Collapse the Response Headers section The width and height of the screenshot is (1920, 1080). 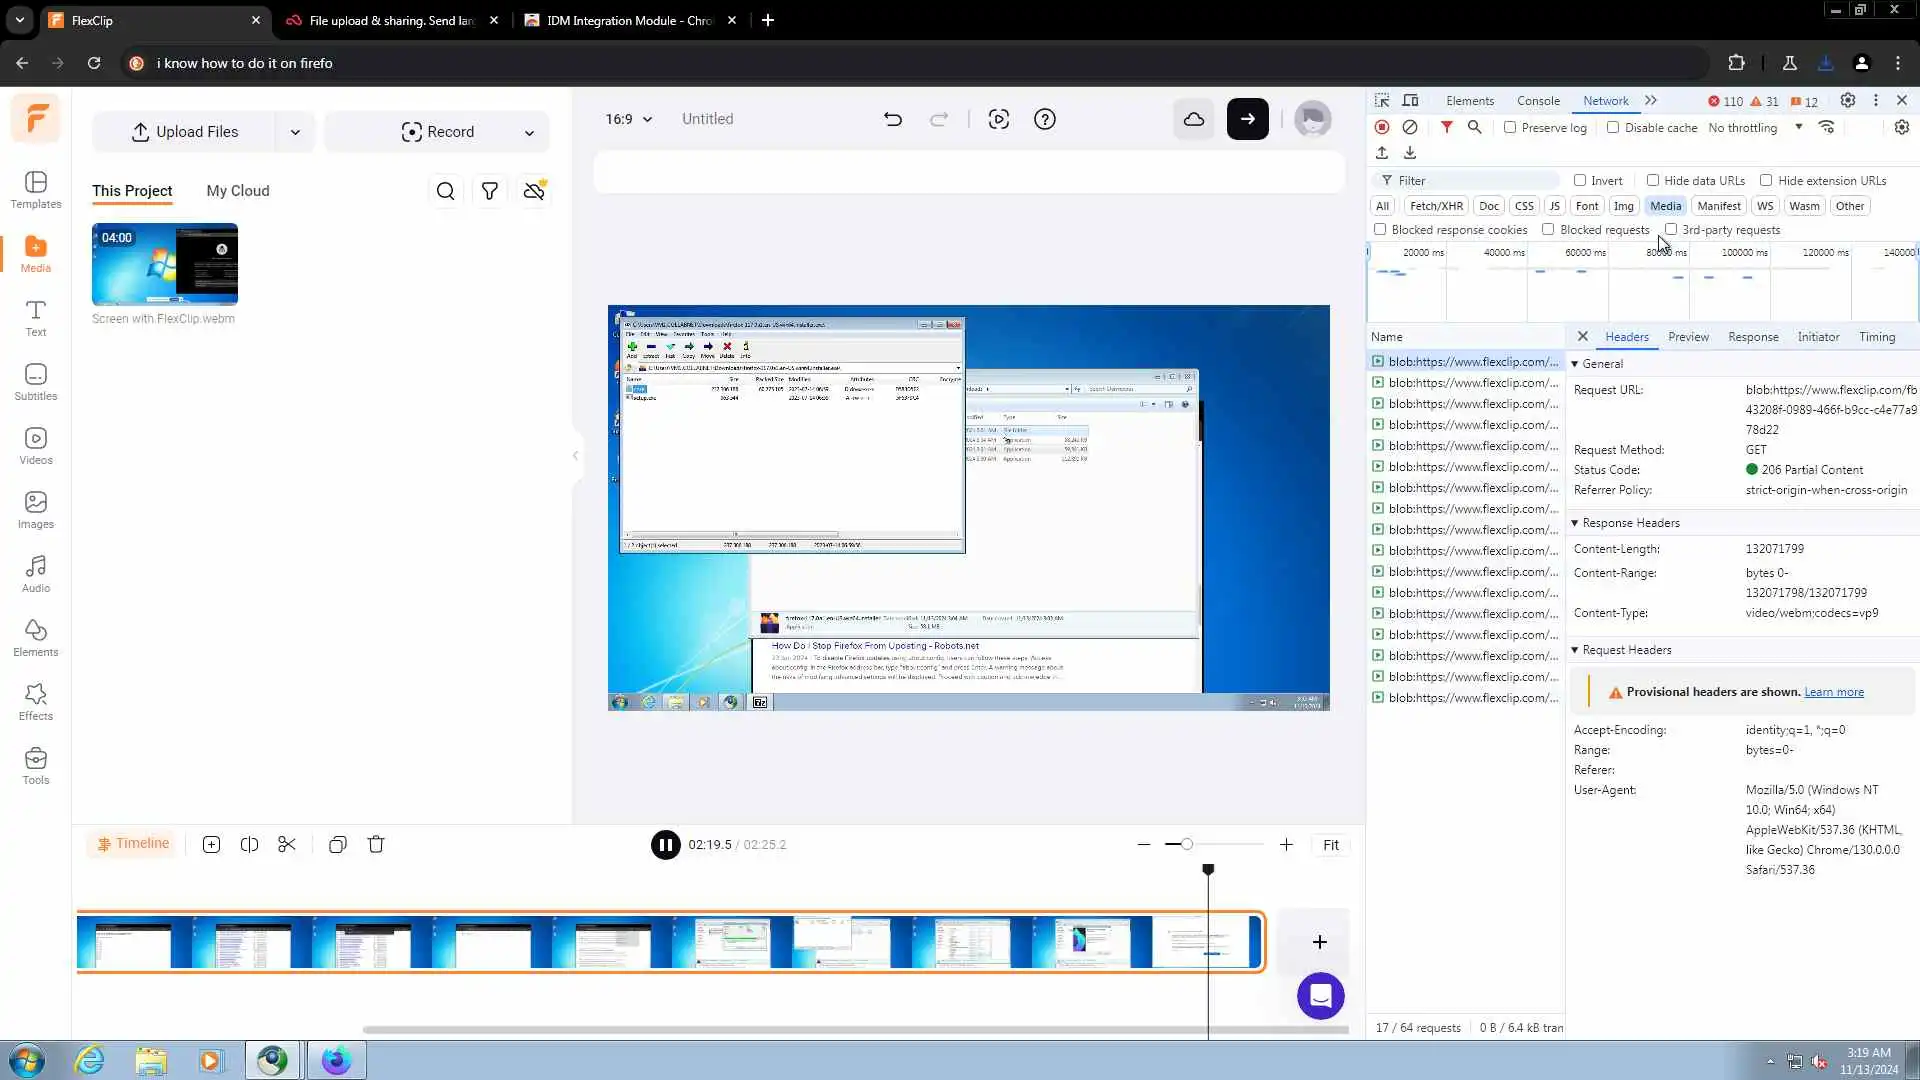click(1575, 523)
